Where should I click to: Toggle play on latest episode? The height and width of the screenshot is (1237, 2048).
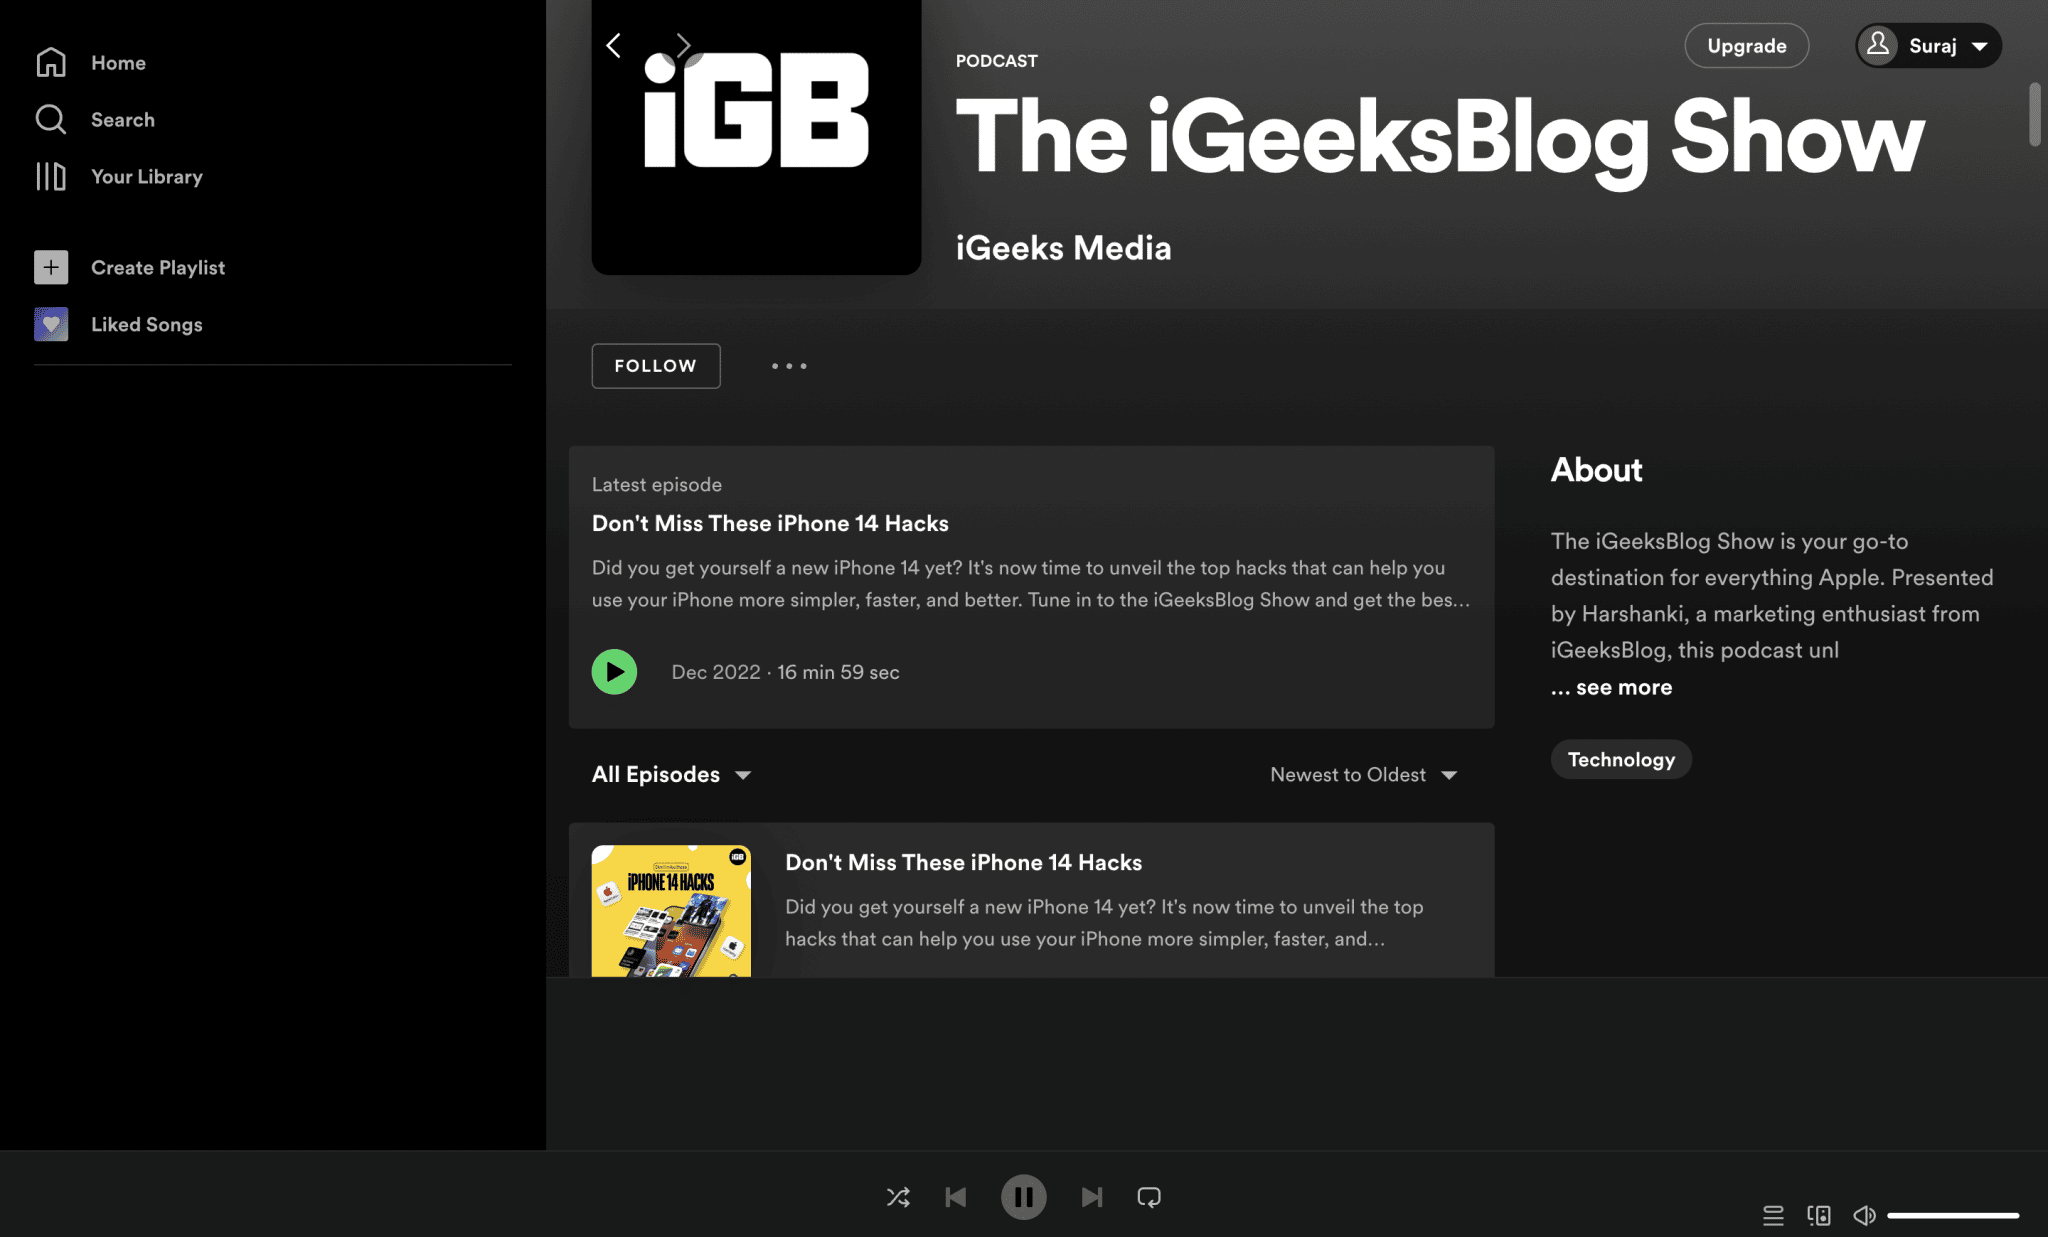[614, 671]
